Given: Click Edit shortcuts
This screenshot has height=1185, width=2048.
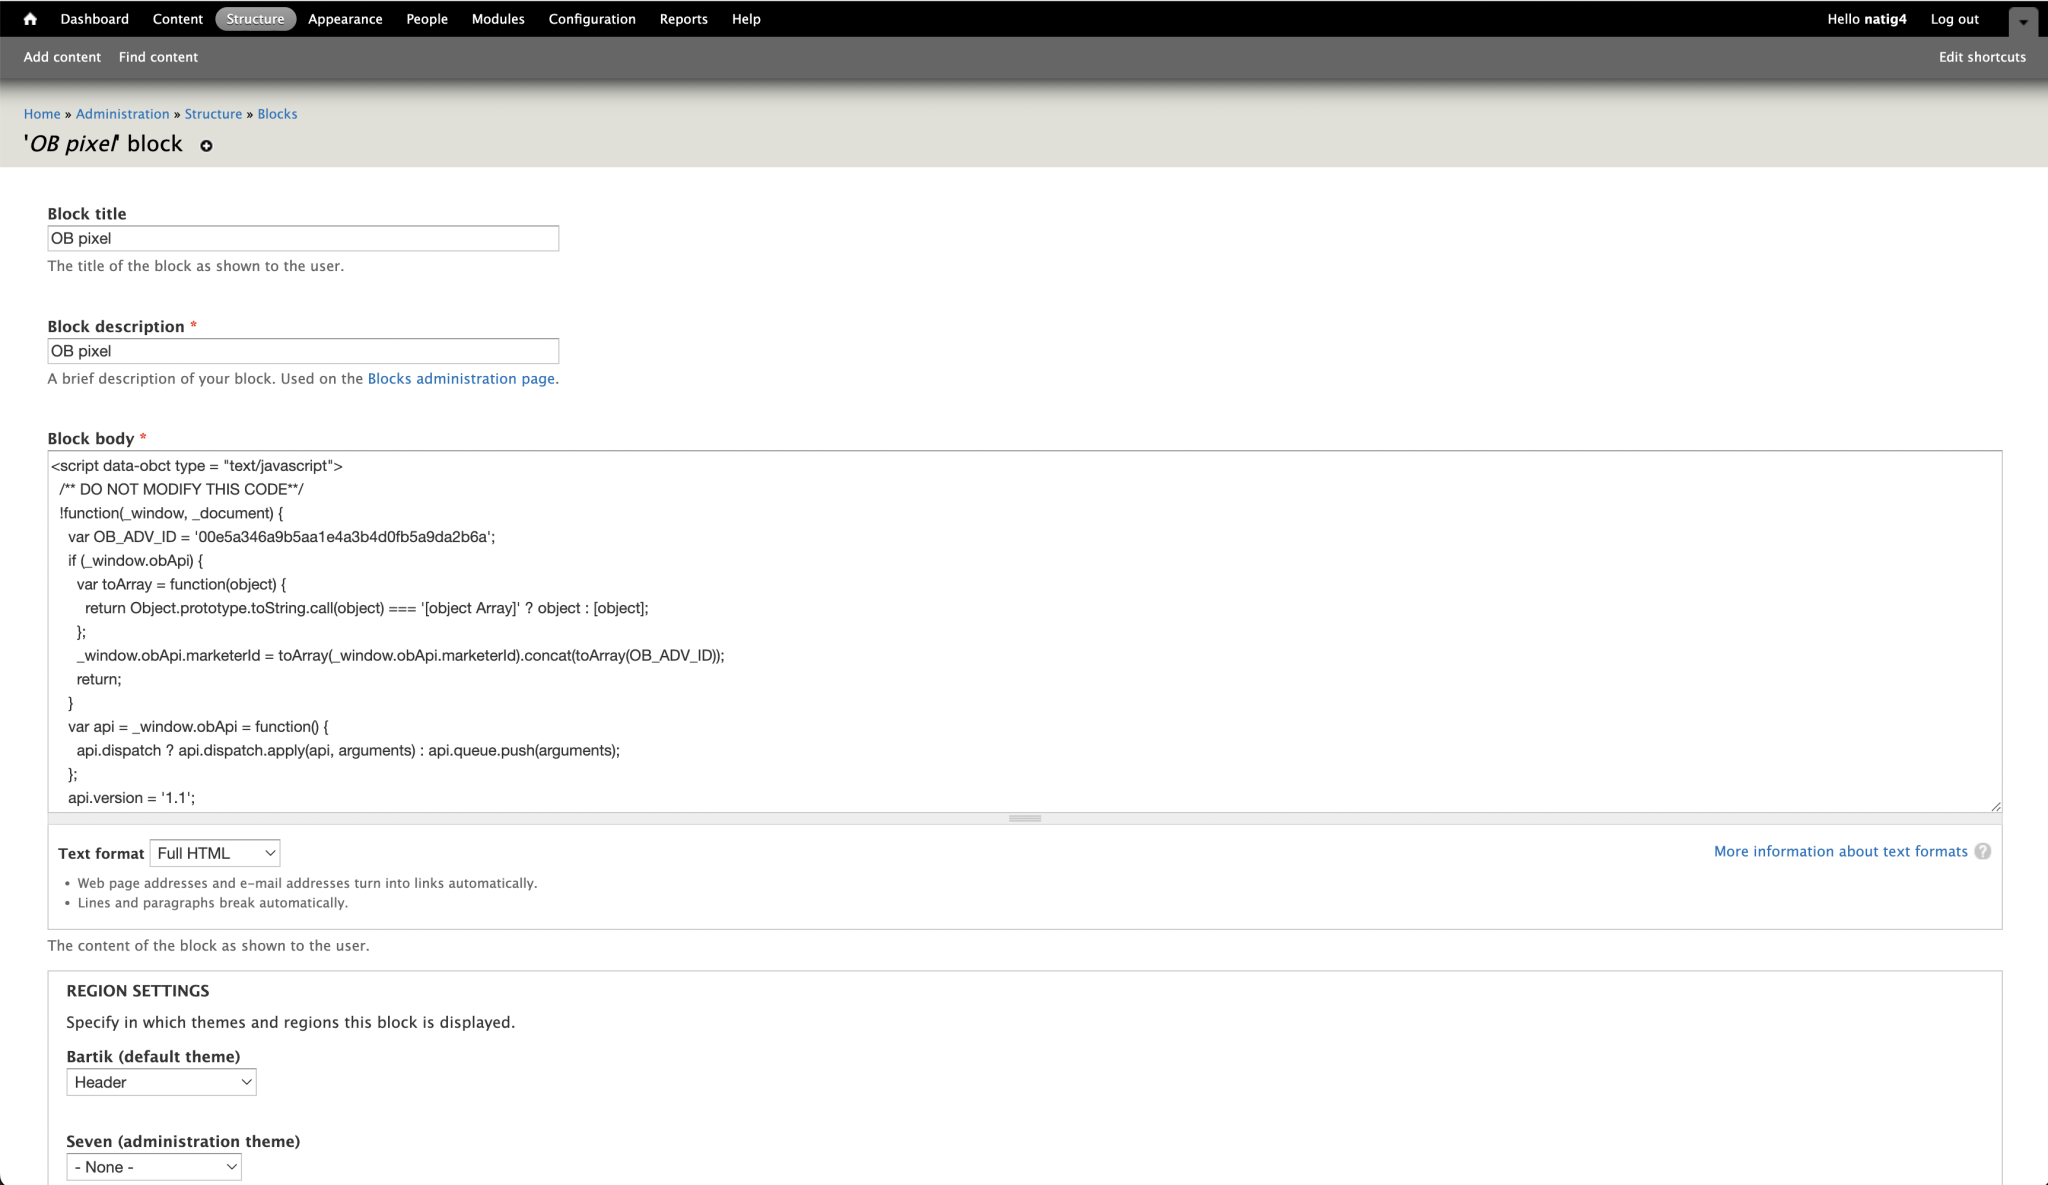Looking at the screenshot, I should [1981, 57].
